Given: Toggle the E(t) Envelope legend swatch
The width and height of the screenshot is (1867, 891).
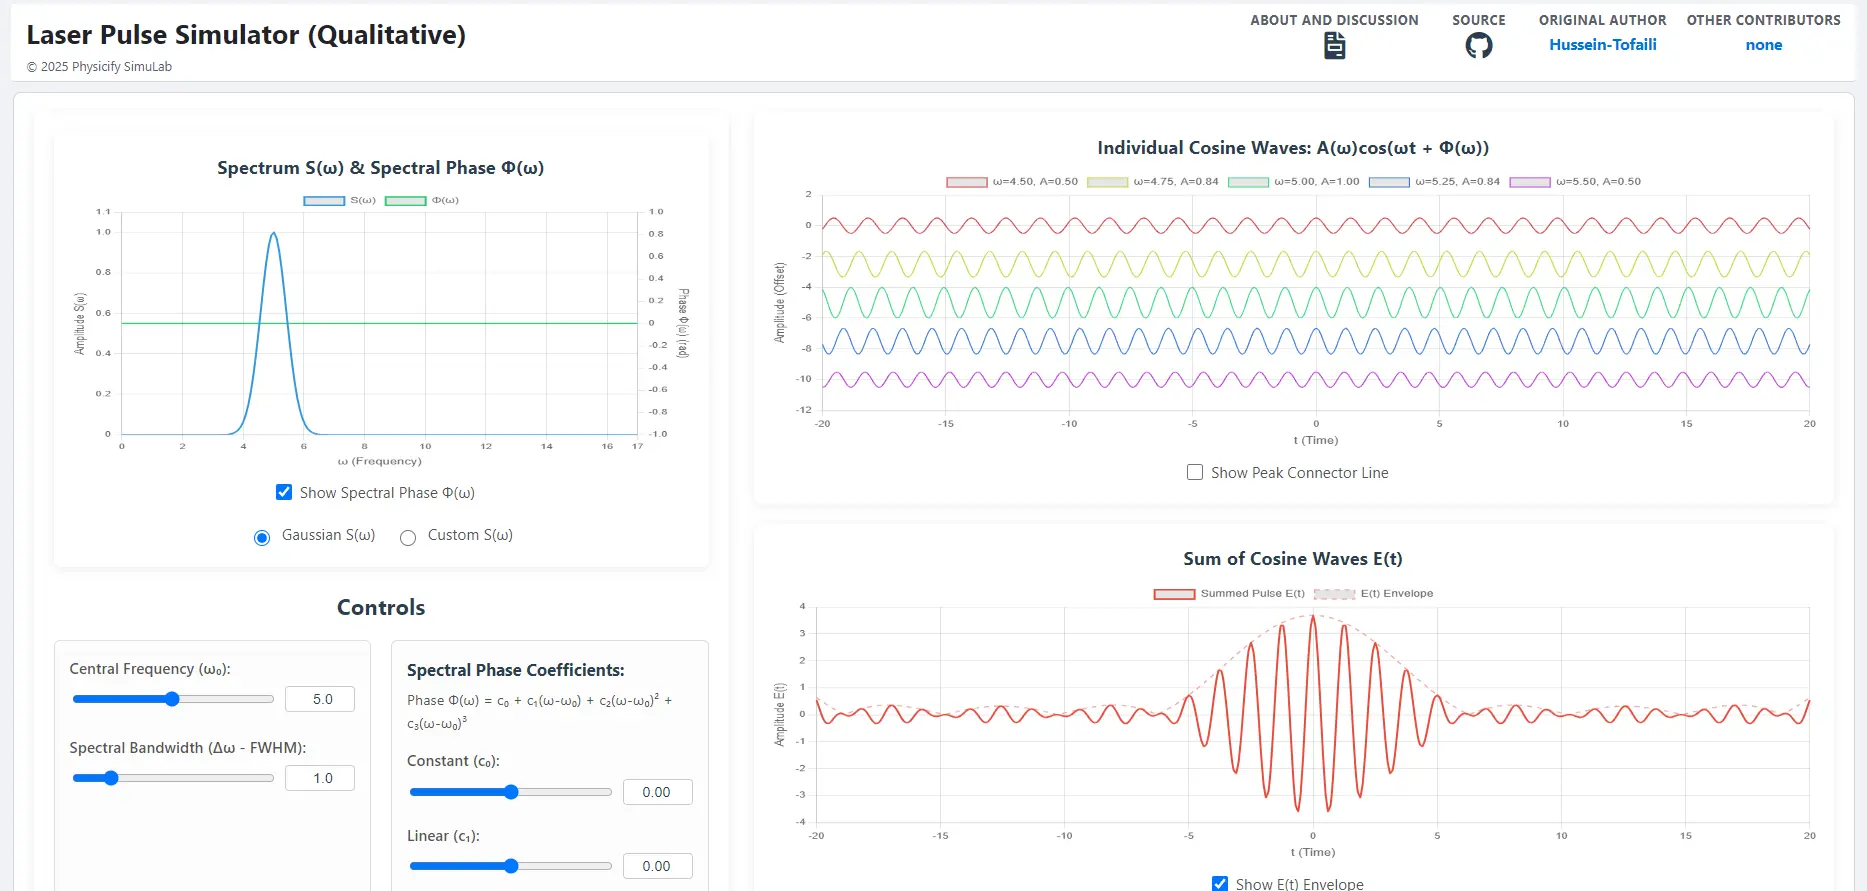Looking at the screenshot, I should coord(1334,594).
